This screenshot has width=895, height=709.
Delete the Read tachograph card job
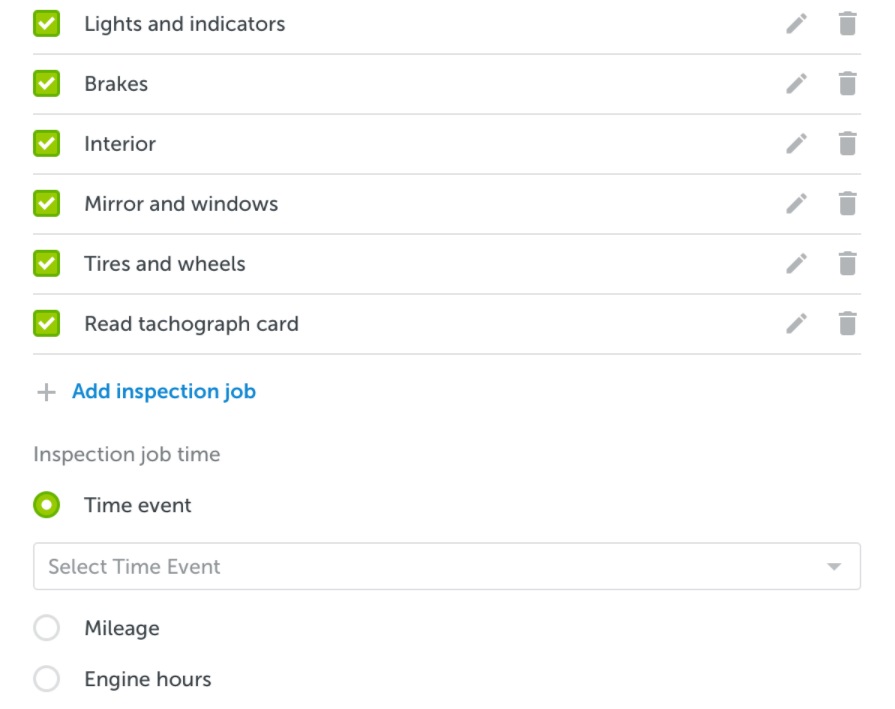[848, 324]
